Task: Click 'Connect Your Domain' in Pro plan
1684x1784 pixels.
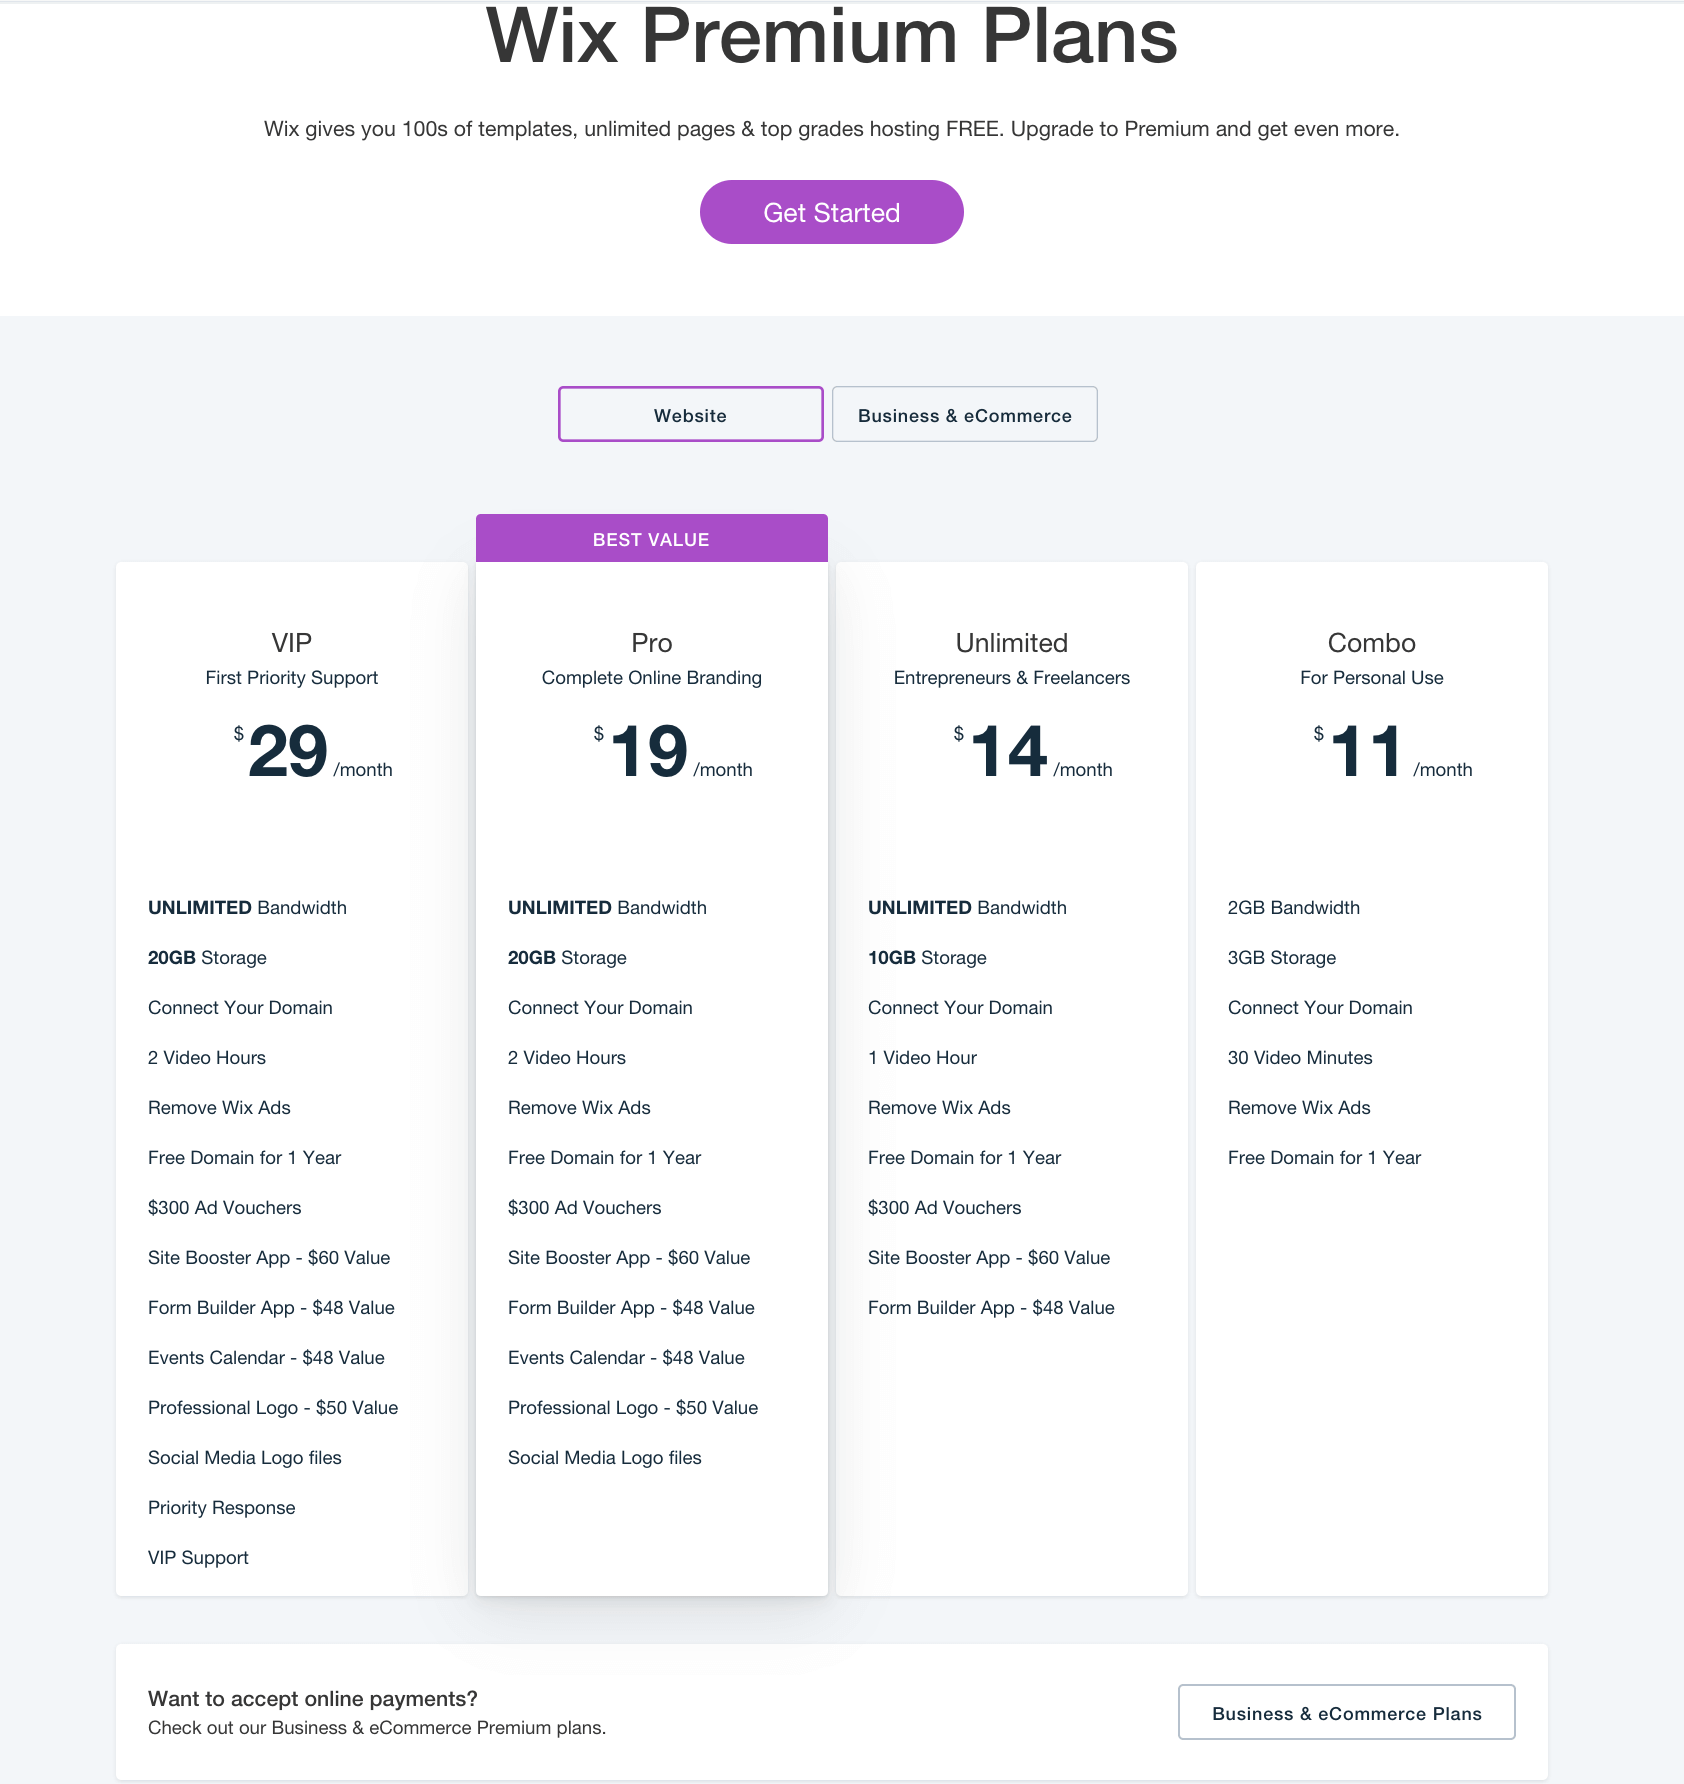Action: (600, 1007)
